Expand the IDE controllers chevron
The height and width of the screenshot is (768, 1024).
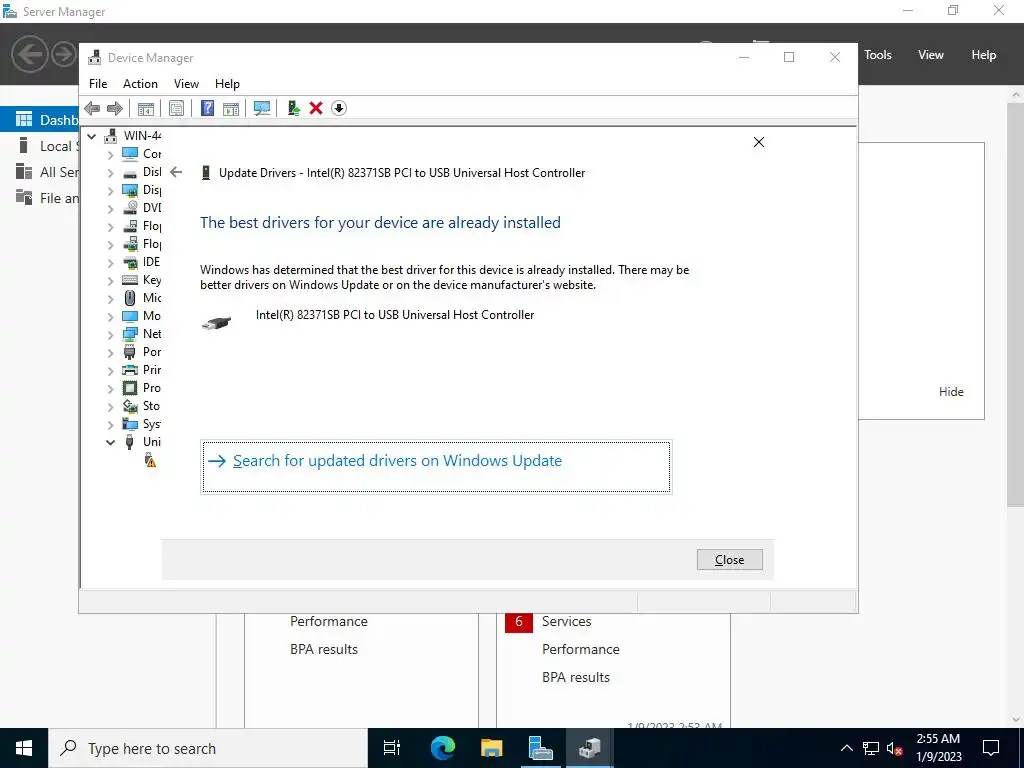pos(110,263)
